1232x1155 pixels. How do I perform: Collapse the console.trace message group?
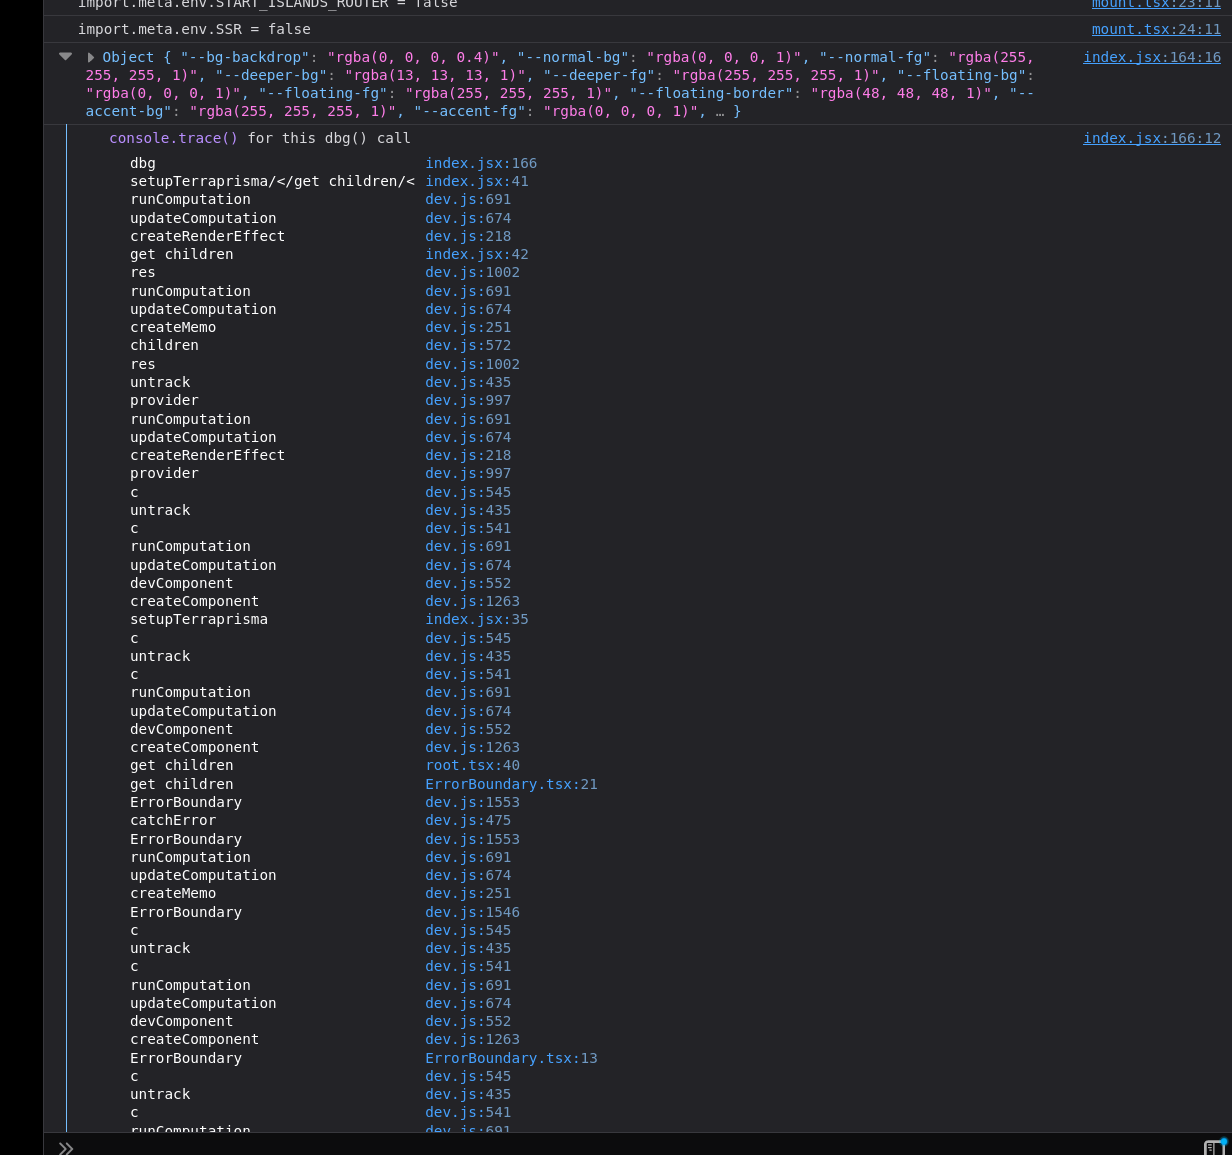coord(65,57)
